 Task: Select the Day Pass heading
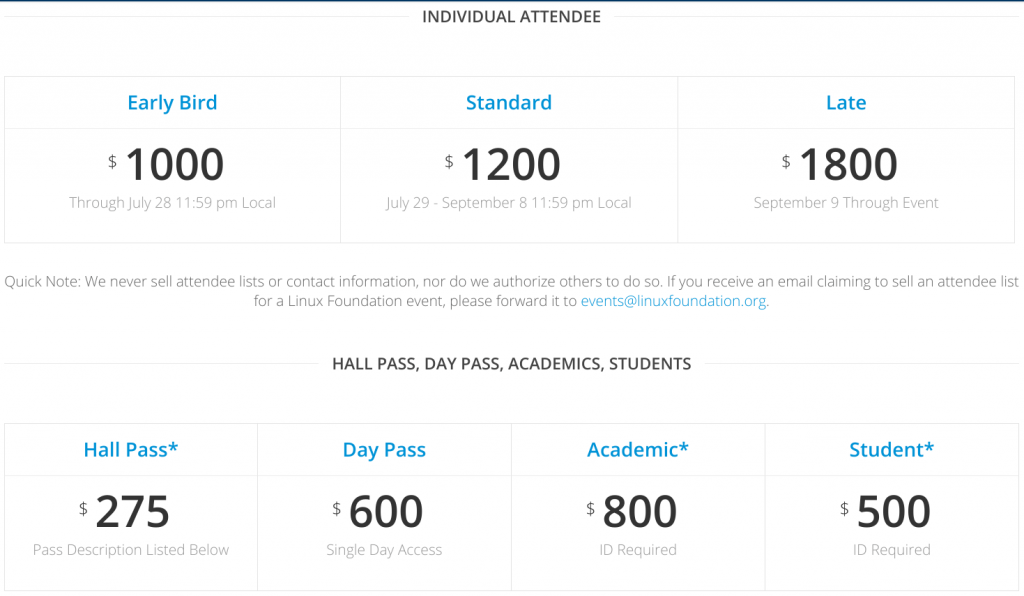click(x=384, y=450)
